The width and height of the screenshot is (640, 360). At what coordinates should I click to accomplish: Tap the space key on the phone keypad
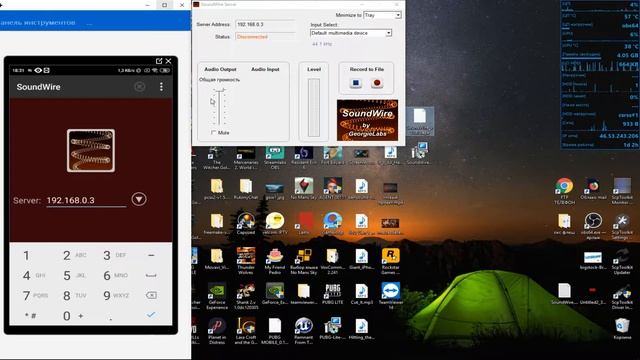(x=151, y=276)
